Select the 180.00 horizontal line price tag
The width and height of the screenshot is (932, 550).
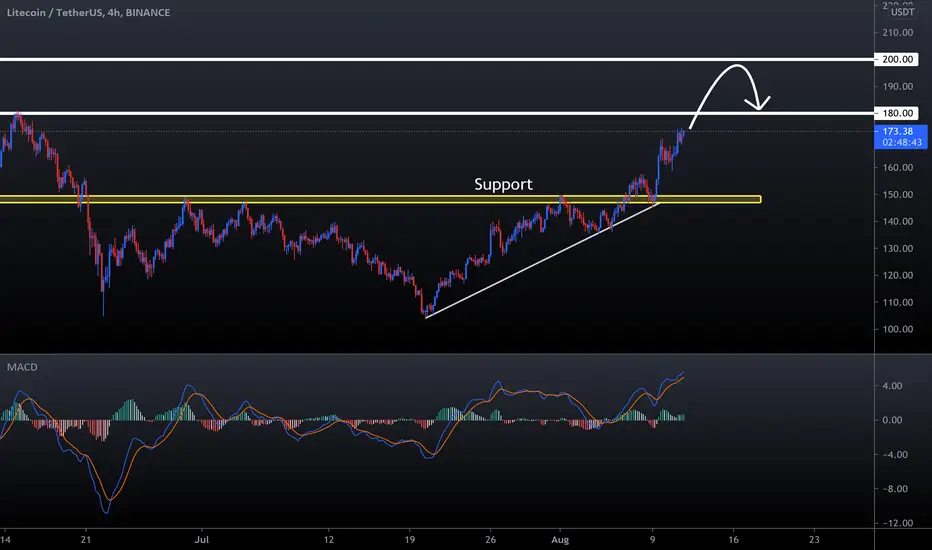[897, 113]
